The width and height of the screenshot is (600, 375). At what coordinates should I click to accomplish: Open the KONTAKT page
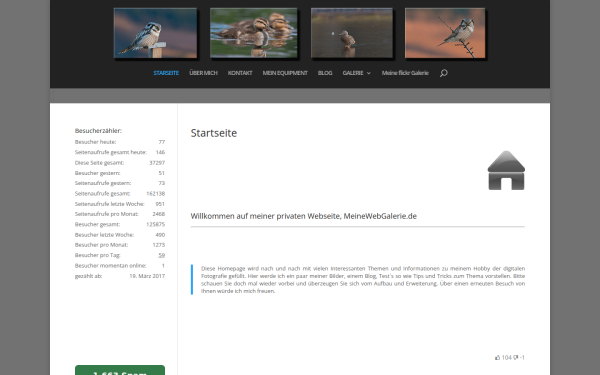point(240,73)
